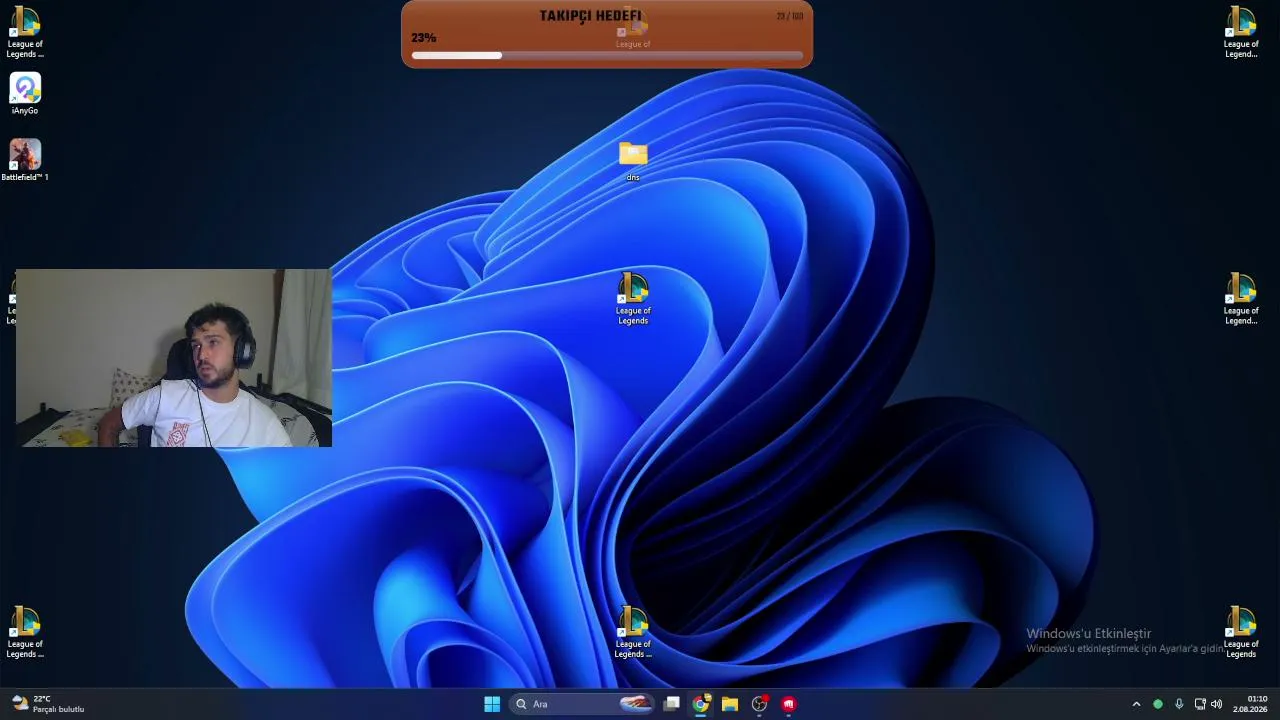This screenshot has width=1280, height=720.
Task: Open File Explorer from the taskbar
Action: click(730, 704)
